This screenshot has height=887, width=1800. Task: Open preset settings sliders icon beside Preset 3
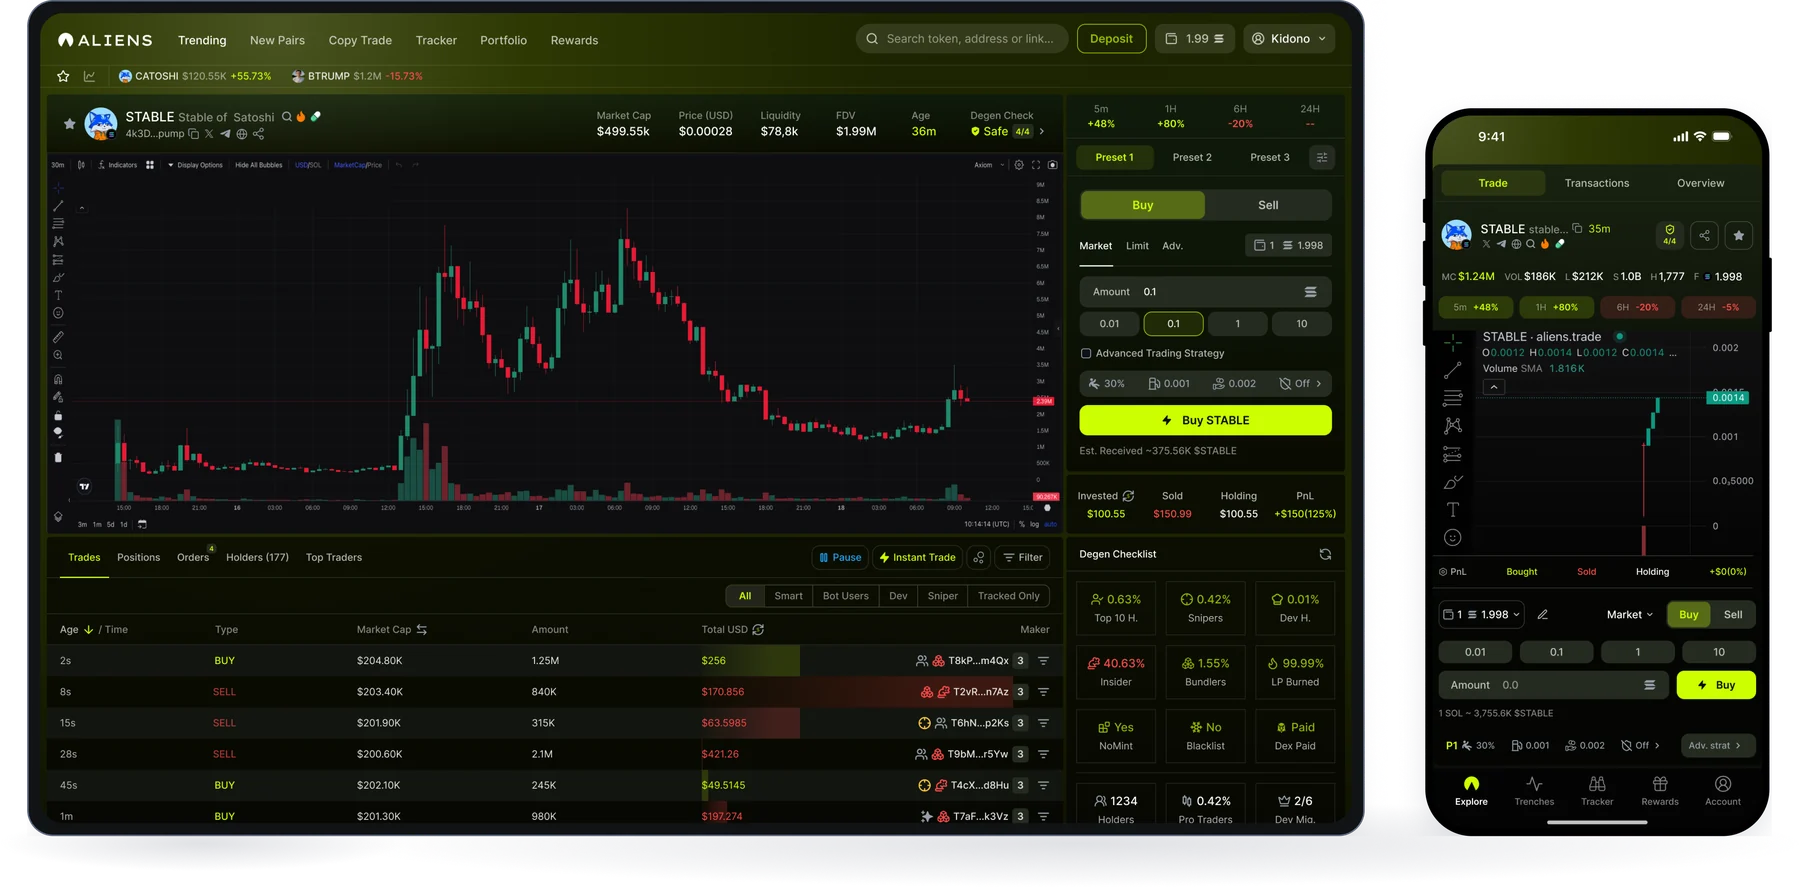coord(1322,157)
